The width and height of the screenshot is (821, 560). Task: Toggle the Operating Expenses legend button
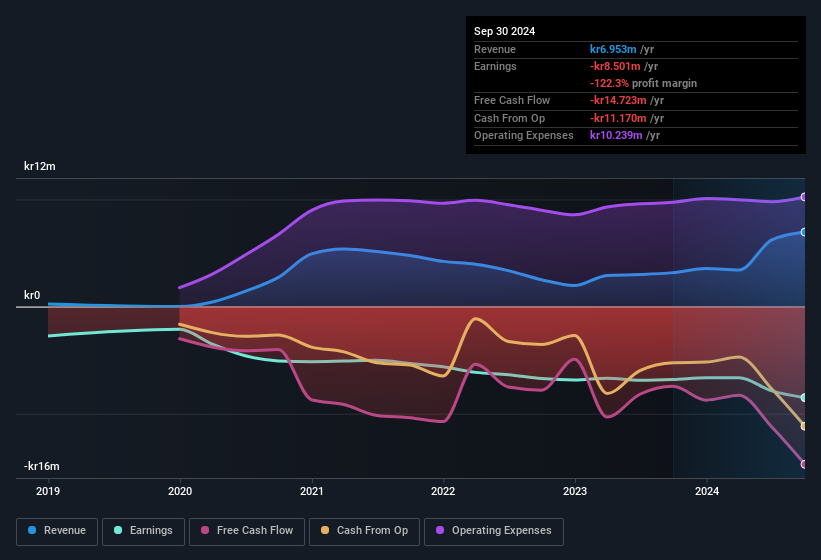(494, 531)
